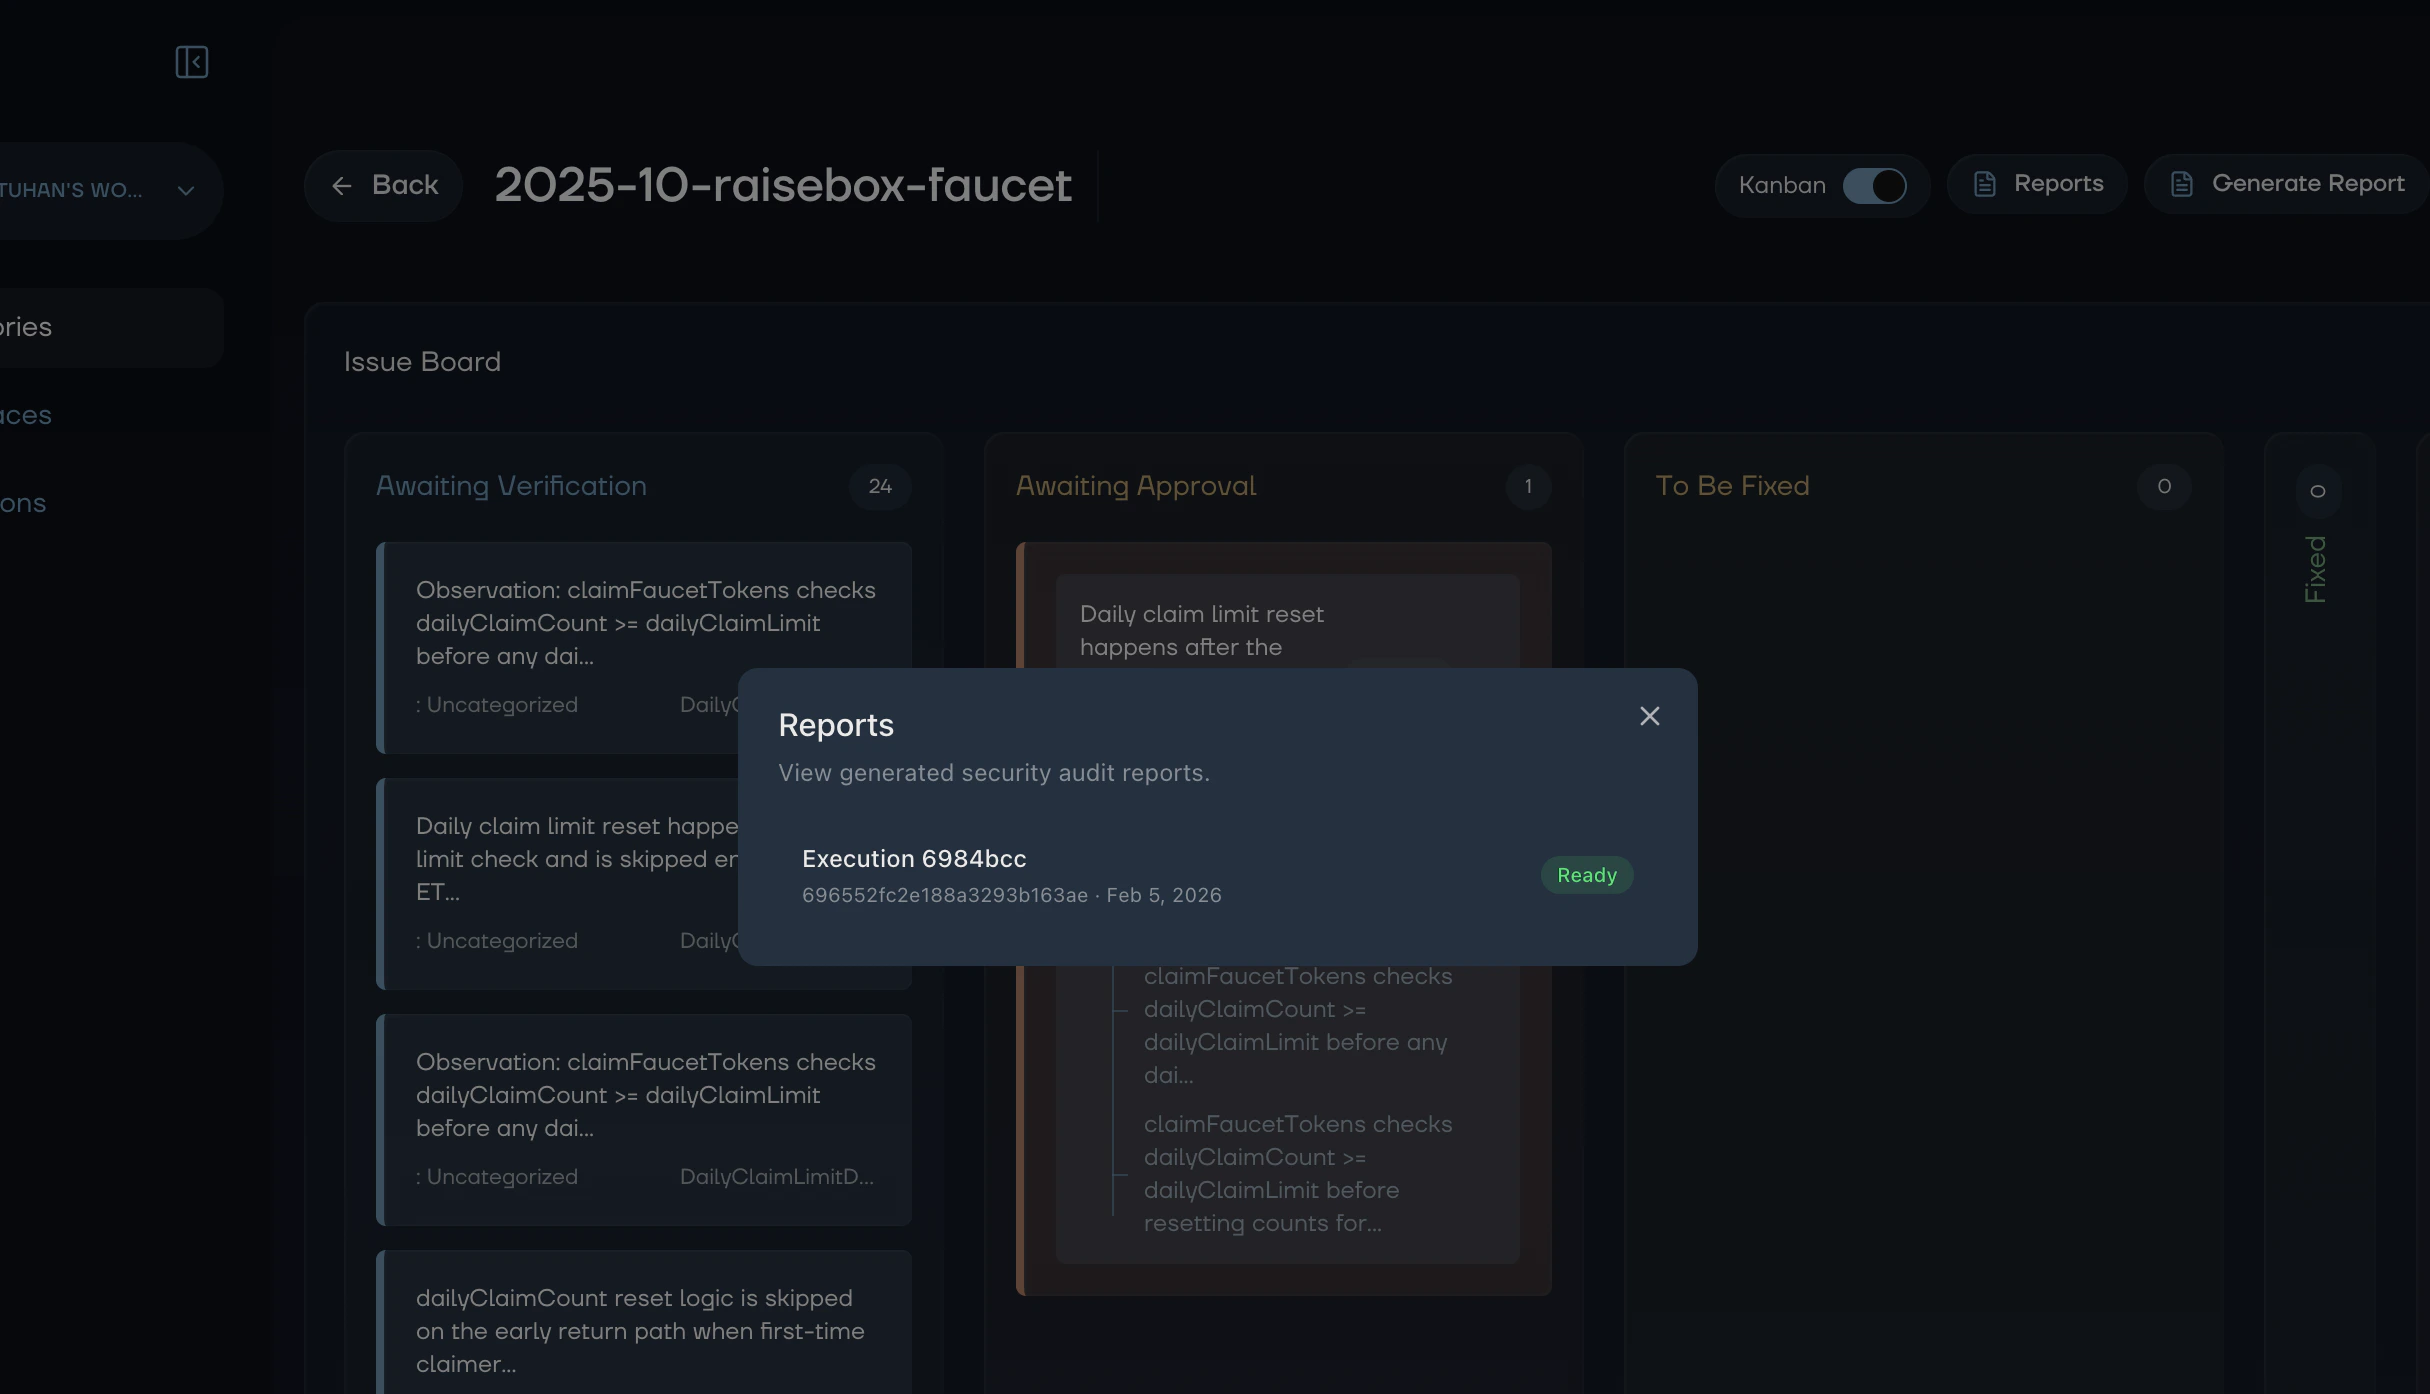
Task: Open first Observation claimFaucetTokens card
Action: click(x=644, y=648)
